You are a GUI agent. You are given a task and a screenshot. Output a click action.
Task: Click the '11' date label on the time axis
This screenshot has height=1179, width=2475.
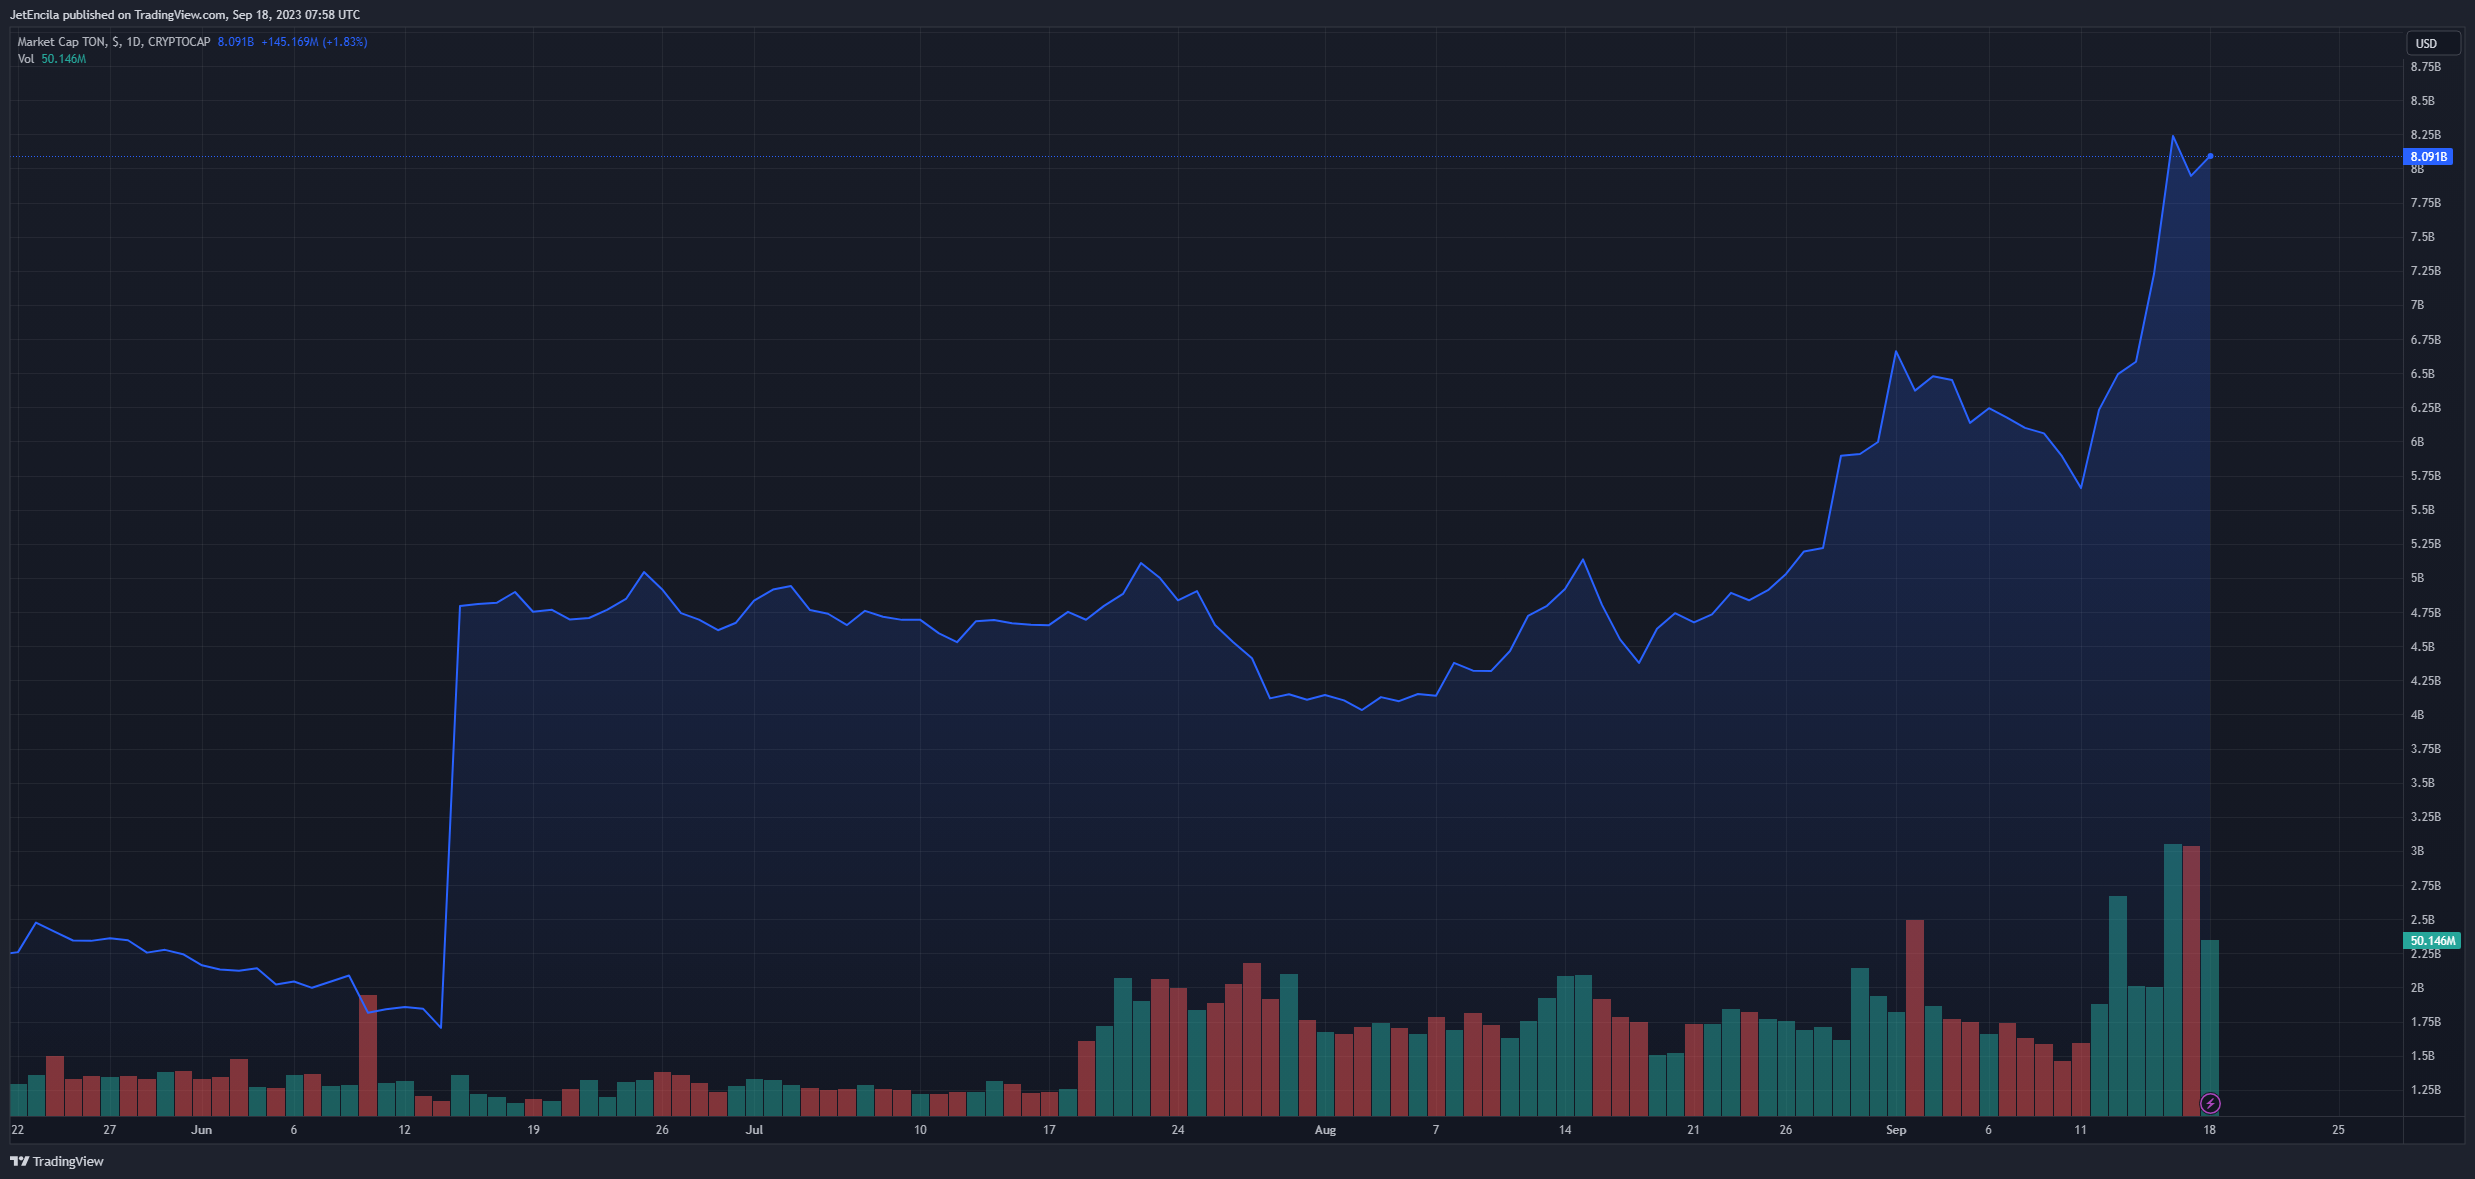click(x=2080, y=1130)
